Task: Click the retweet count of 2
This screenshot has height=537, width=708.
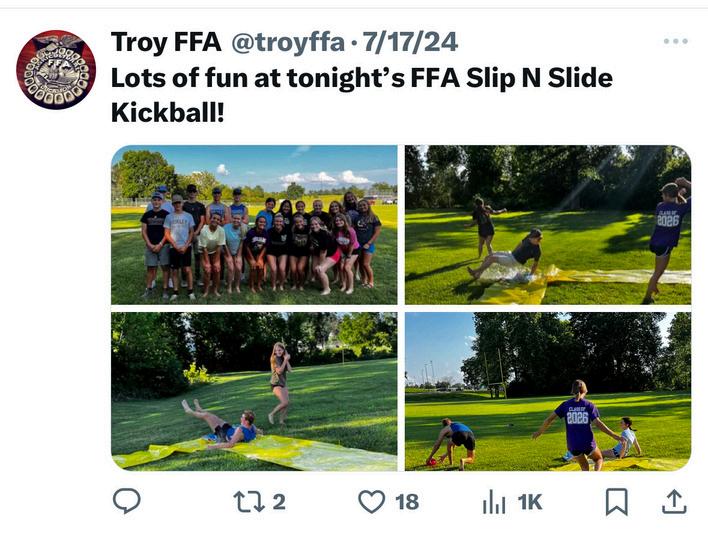Action: tap(279, 501)
